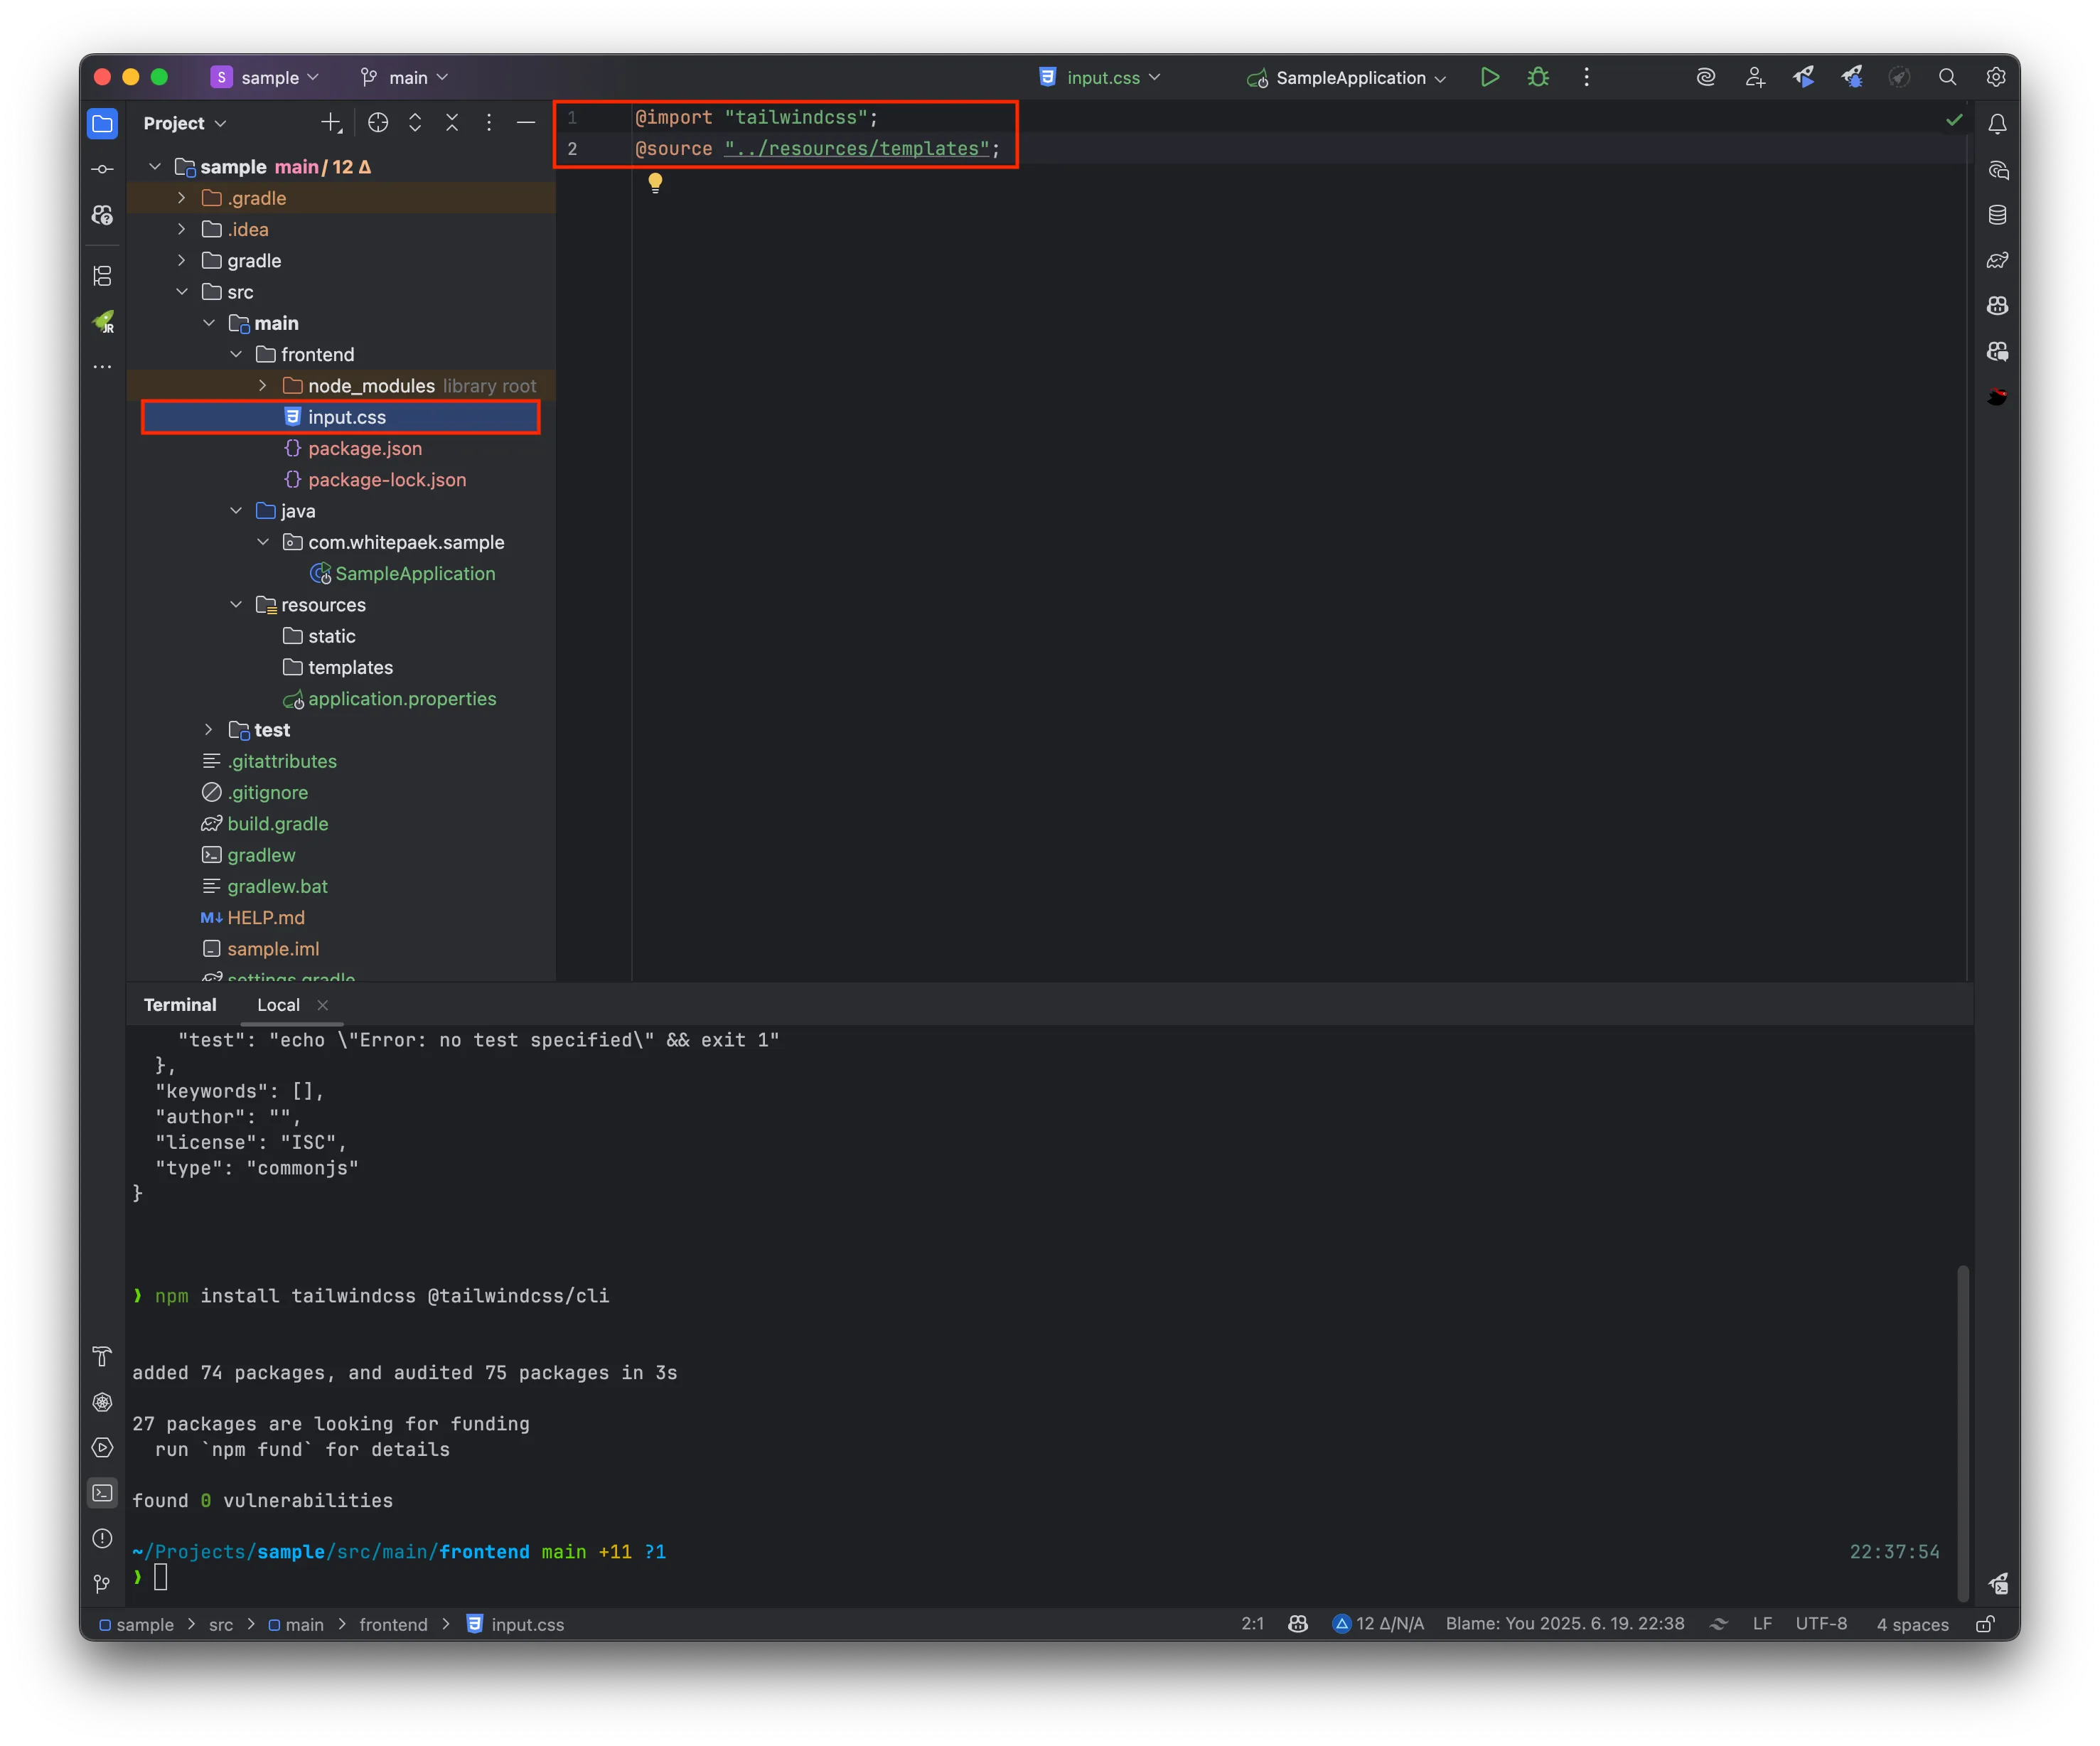
Task: Select opened file with crosshair icon
Action: [x=378, y=122]
